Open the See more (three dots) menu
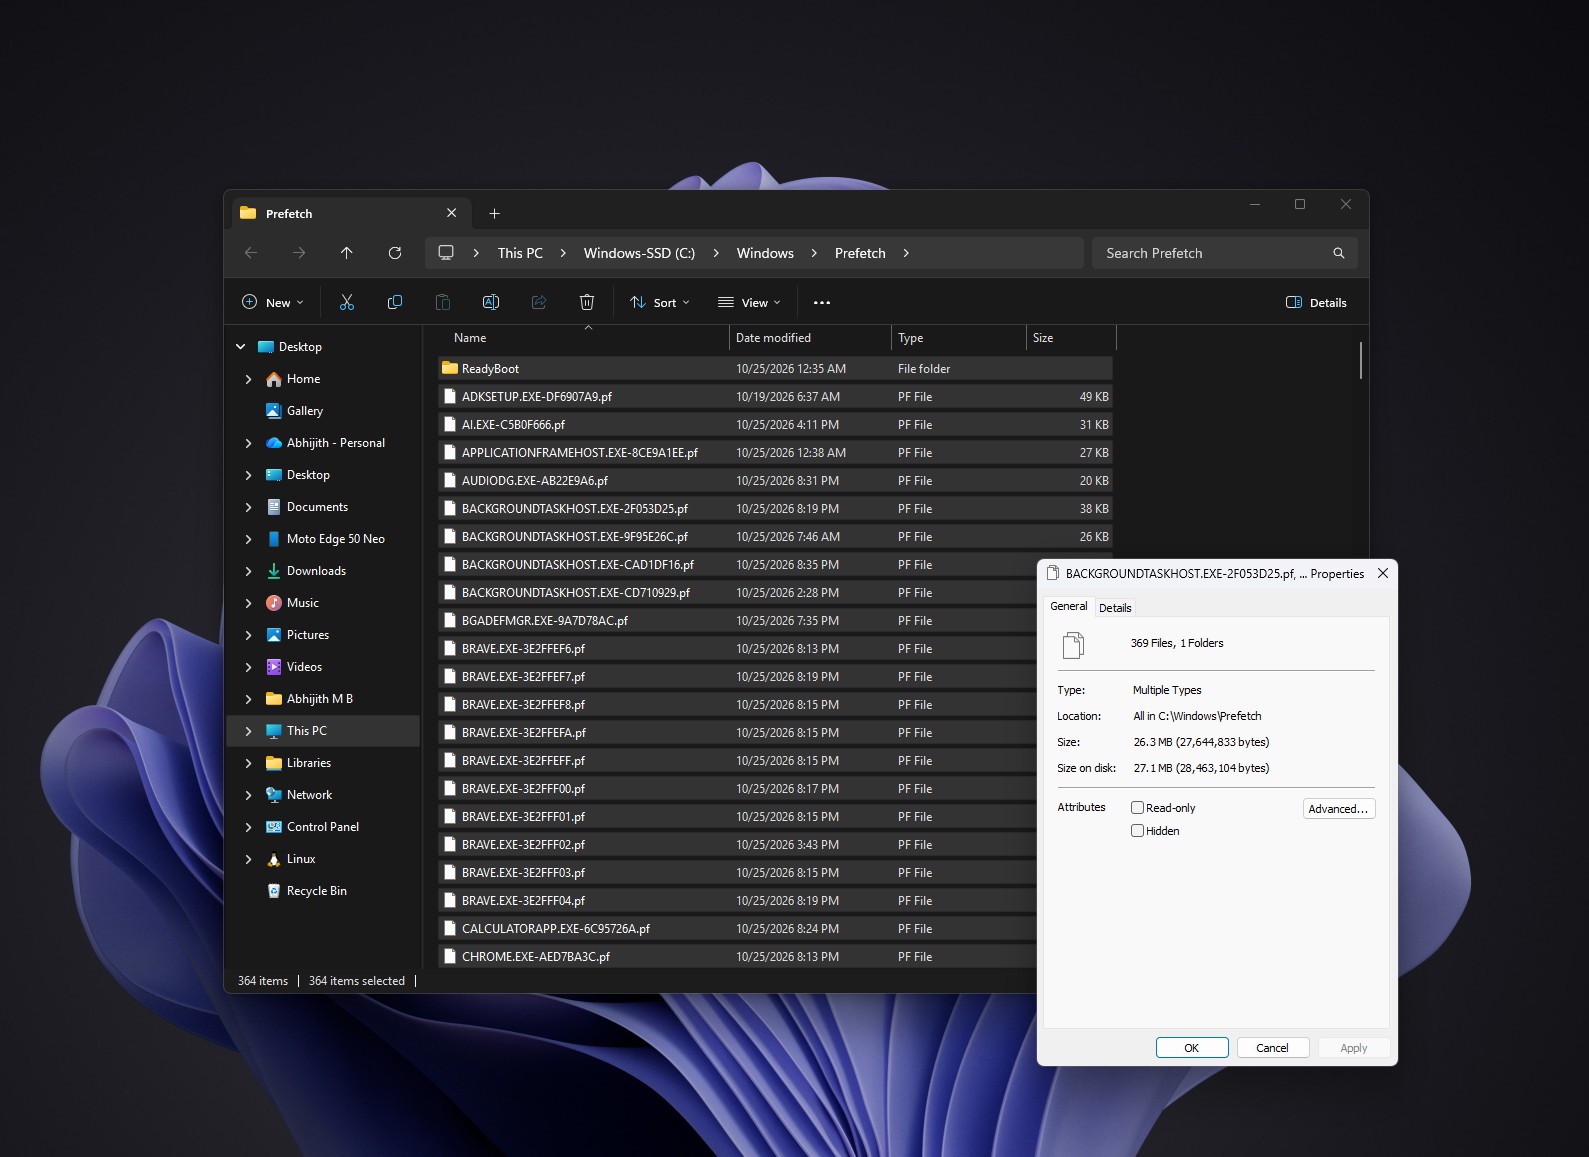The width and height of the screenshot is (1589, 1157). tap(822, 302)
